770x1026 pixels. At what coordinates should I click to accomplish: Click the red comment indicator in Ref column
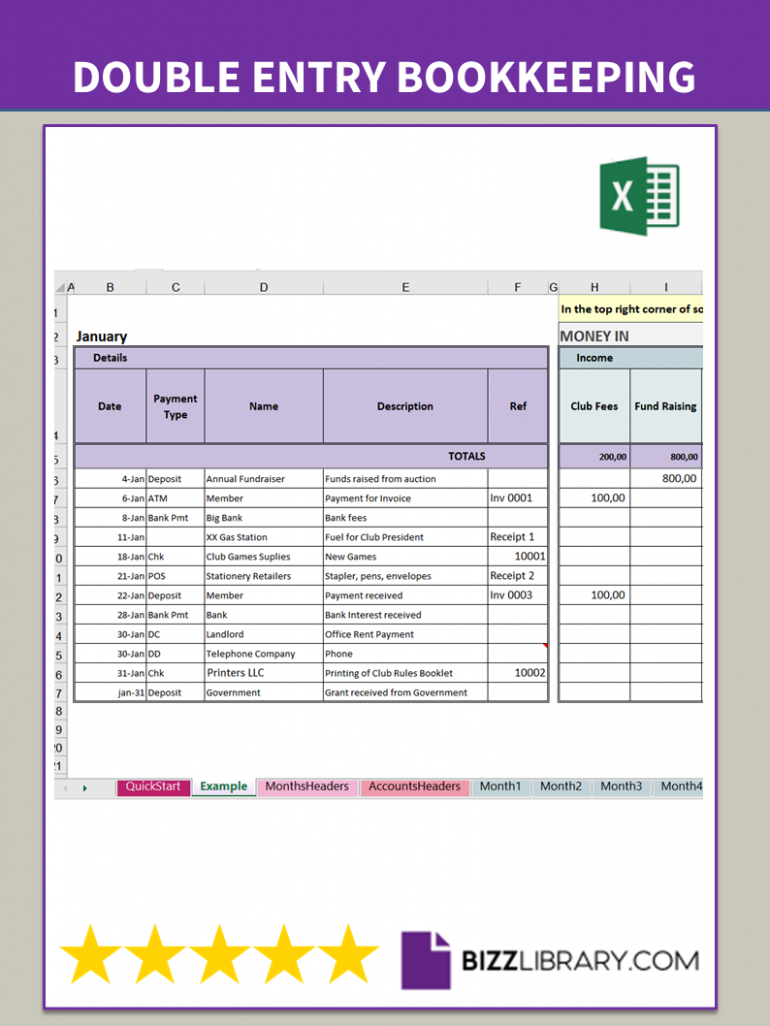pyautogui.click(x=545, y=646)
